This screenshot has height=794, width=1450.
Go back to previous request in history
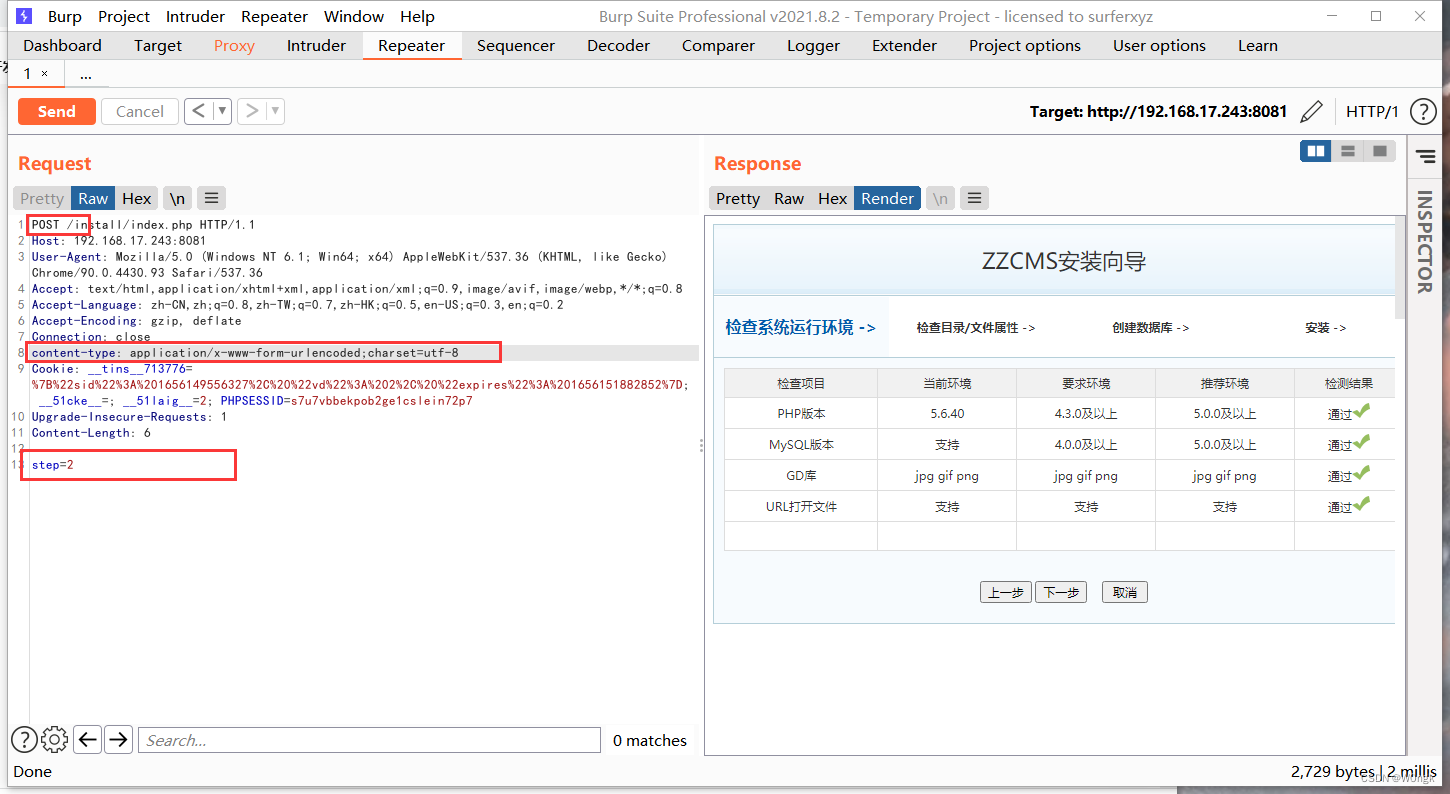tap(199, 111)
